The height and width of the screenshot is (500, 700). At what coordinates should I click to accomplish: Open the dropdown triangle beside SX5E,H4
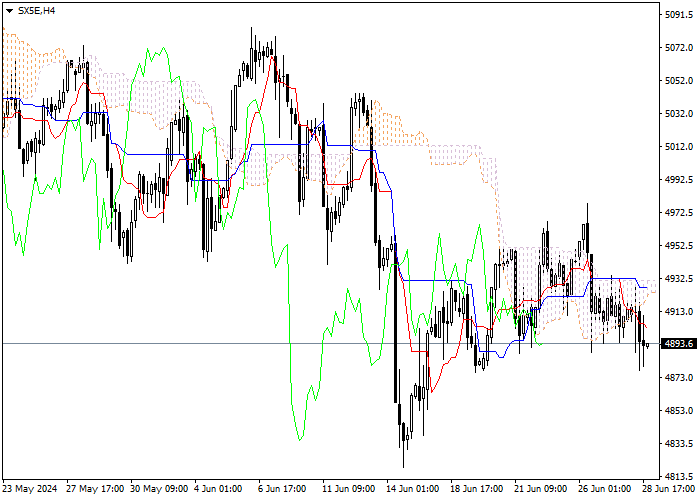click(x=9, y=11)
